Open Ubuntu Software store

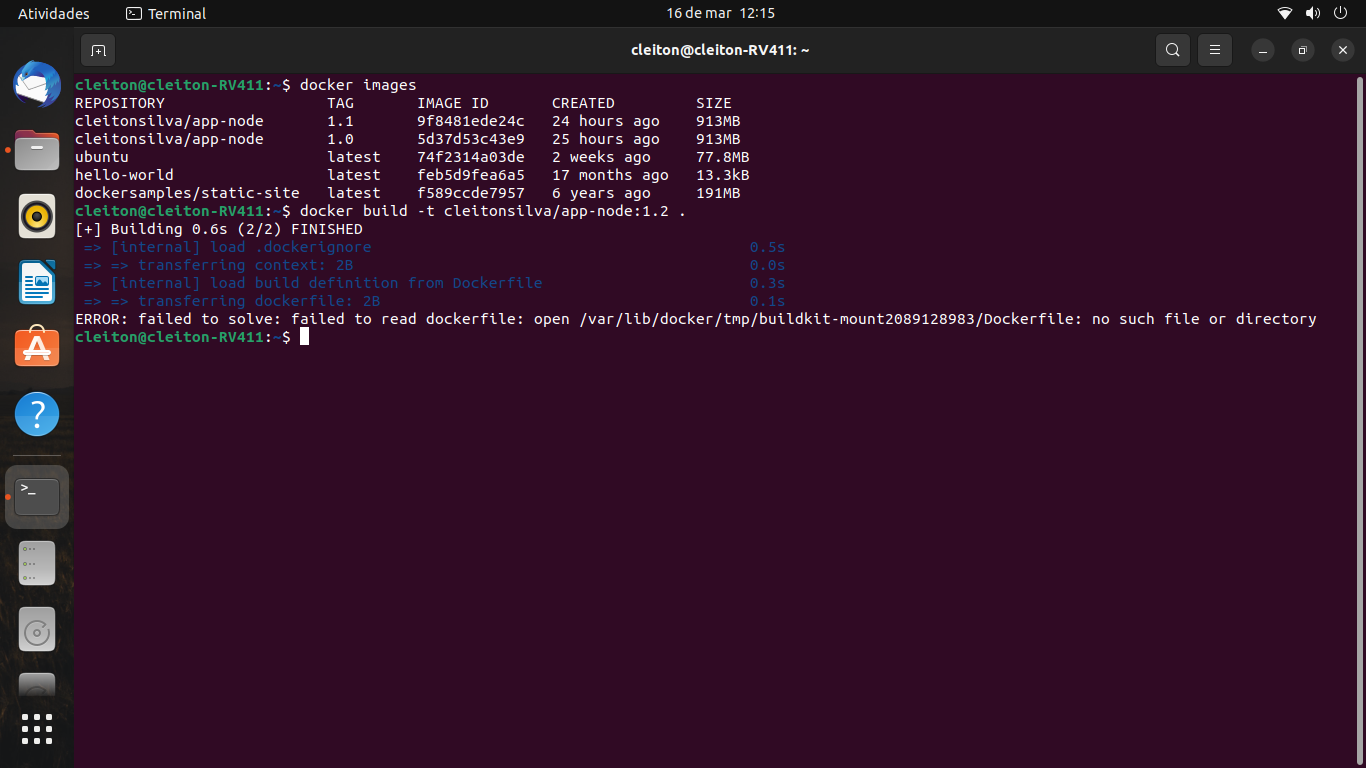[37, 348]
